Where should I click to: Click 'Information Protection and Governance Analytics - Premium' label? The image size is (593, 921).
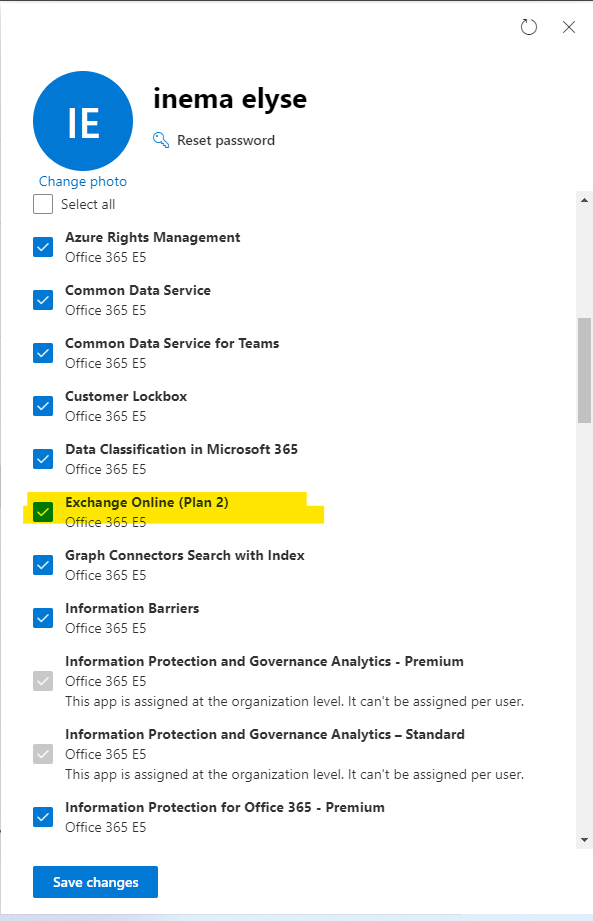click(x=264, y=661)
